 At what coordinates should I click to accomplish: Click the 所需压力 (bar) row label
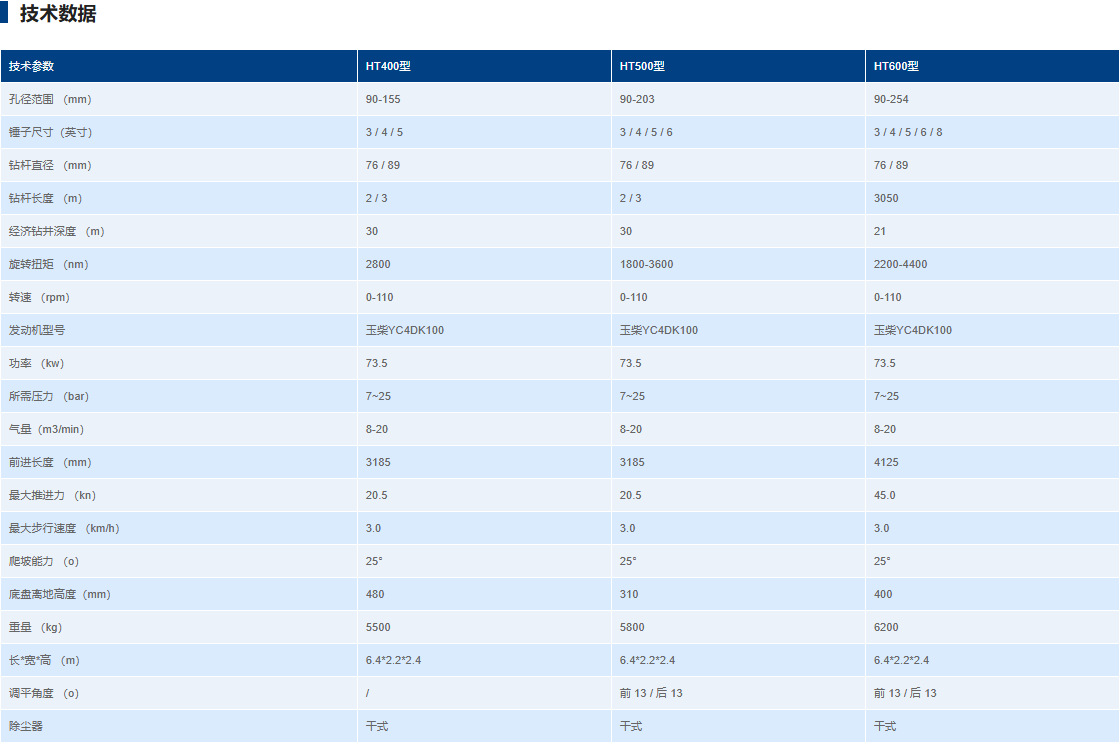(49, 396)
